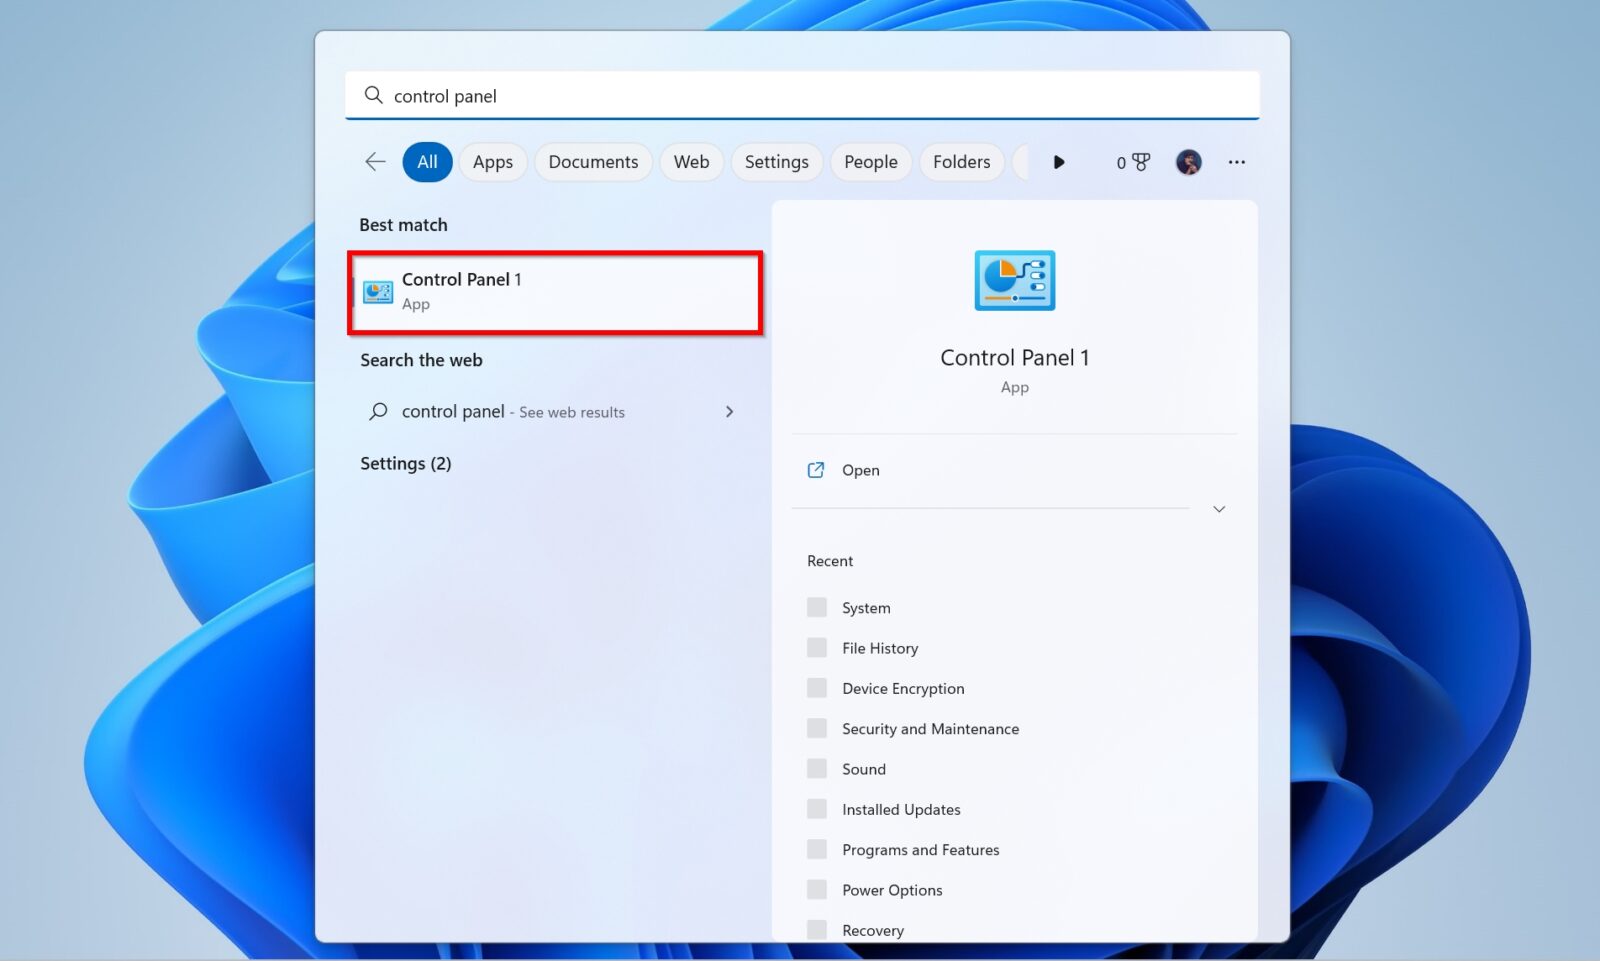This screenshot has height=961, width=1600.
Task: Expand more Control Panel actions chevron
Action: (1219, 509)
